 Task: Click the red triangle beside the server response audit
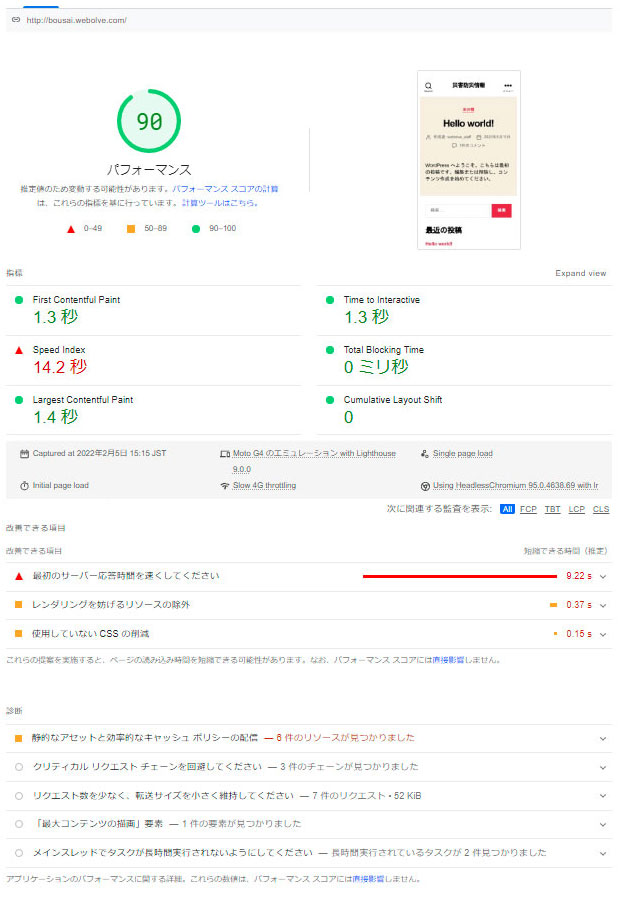(x=19, y=576)
